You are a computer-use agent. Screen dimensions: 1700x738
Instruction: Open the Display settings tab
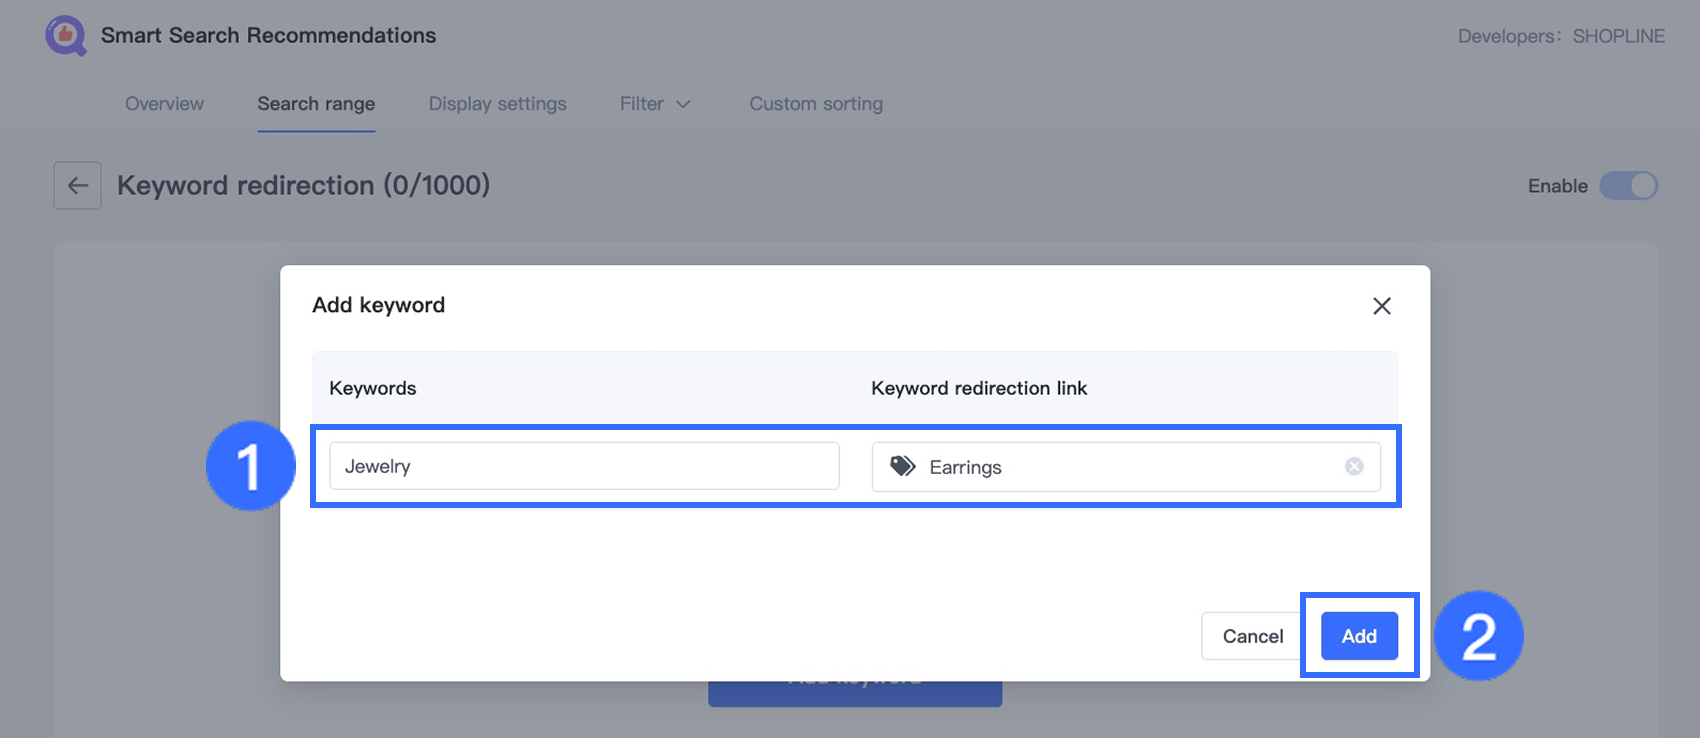click(x=497, y=104)
